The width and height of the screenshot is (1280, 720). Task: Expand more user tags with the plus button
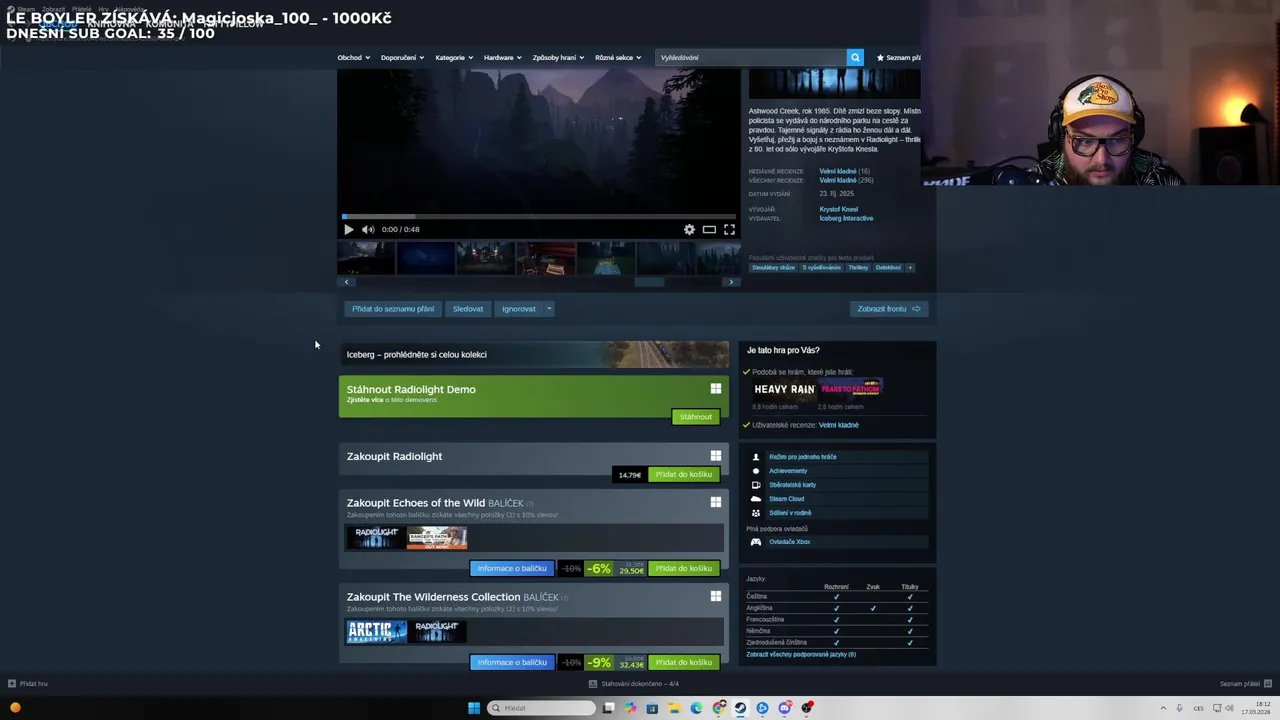pos(910,267)
